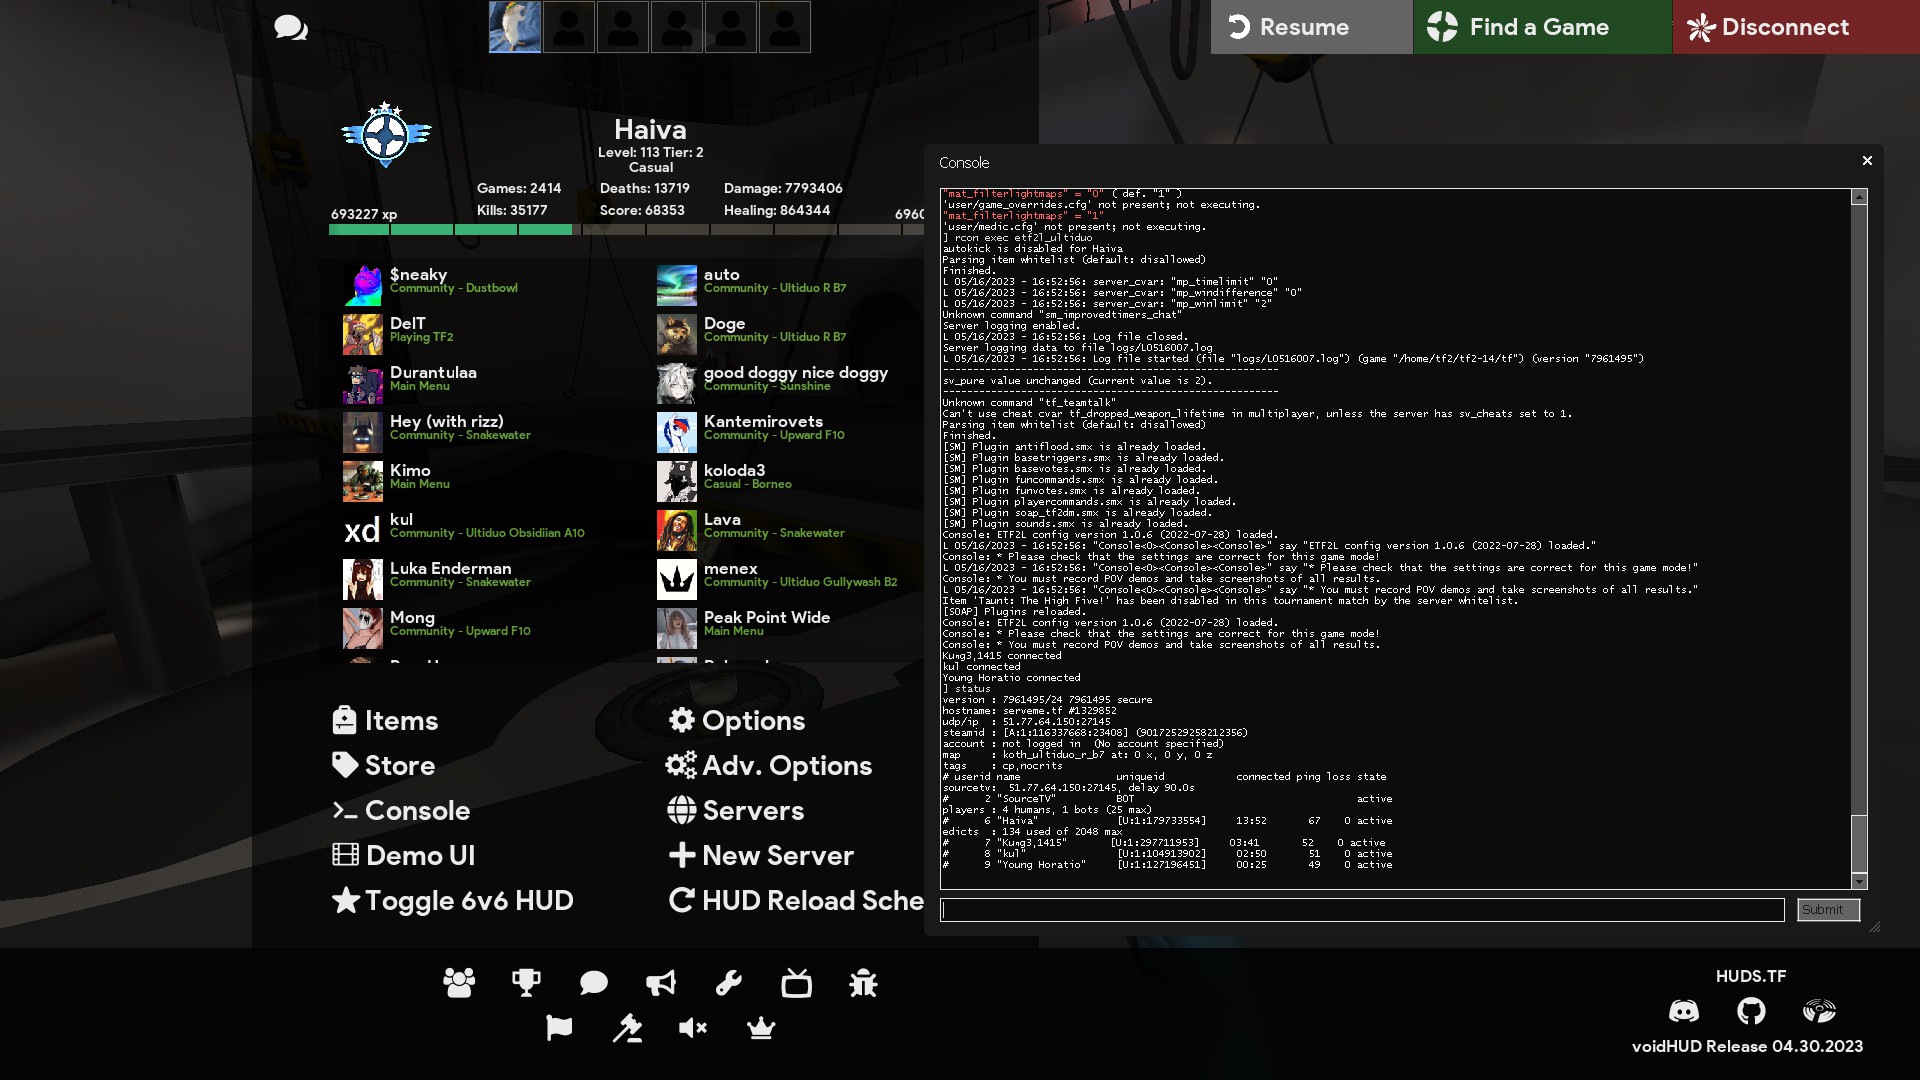The image size is (1920, 1080).
Task: Select the first party member avatar slot
Action: point(515,26)
